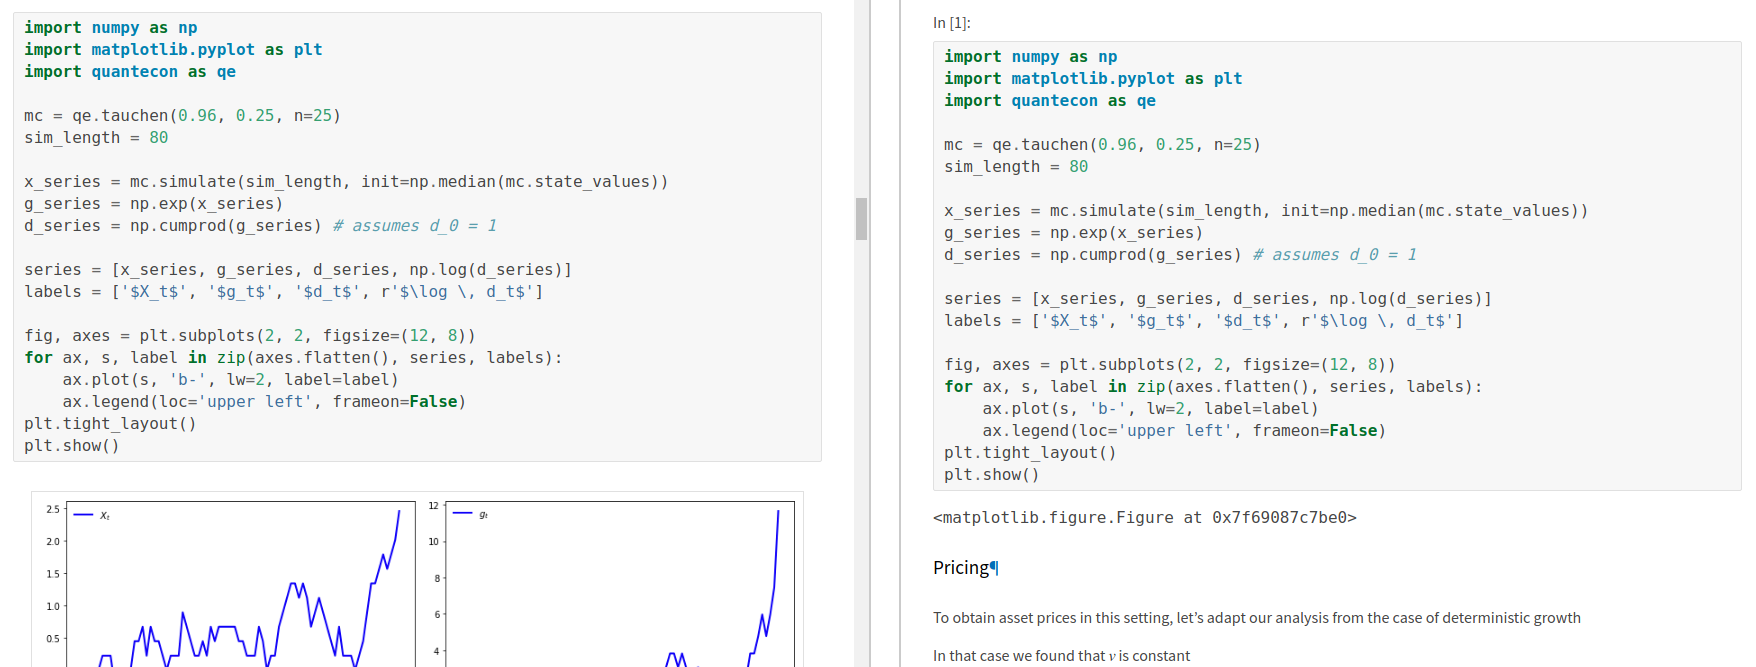This screenshot has height=667, width=1756.
Task: Click 'To obtain asset prices in this setting' paragraph
Action: click(x=1257, y=618)
